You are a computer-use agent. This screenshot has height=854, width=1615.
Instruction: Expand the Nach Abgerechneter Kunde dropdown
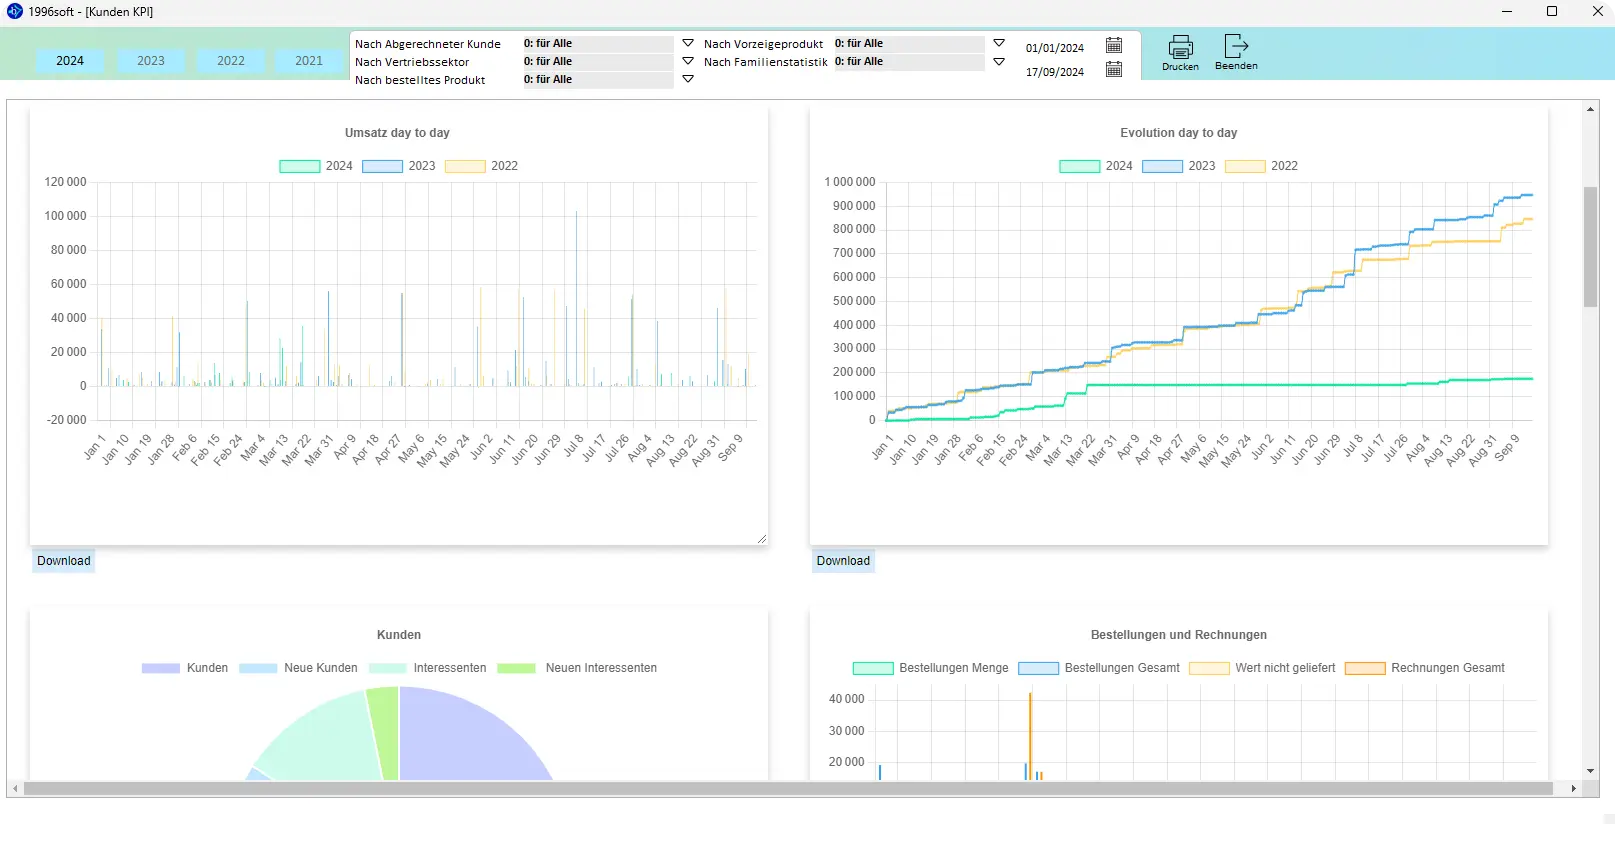coord(688,43)
